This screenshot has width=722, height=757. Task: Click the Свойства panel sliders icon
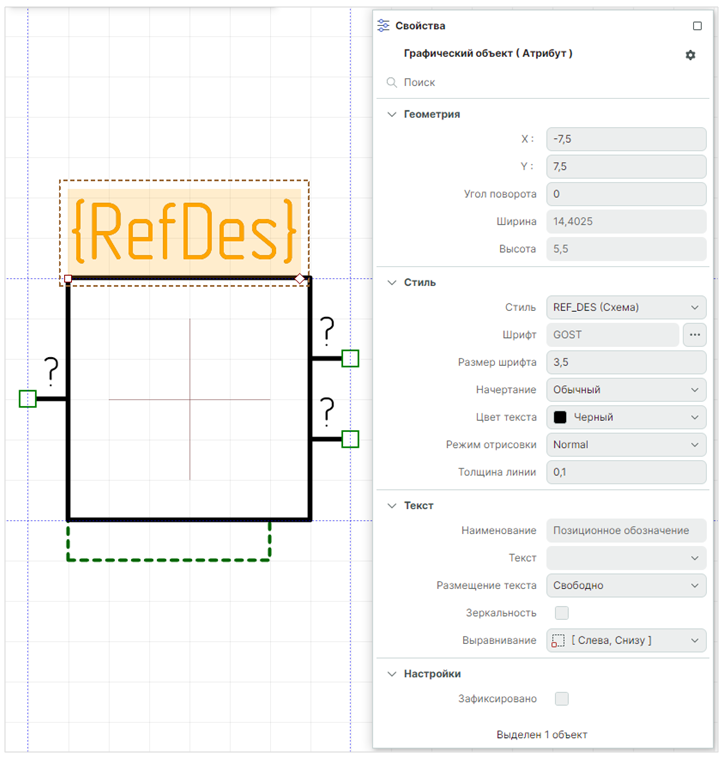pyautogui.click(x=383, y=26)
